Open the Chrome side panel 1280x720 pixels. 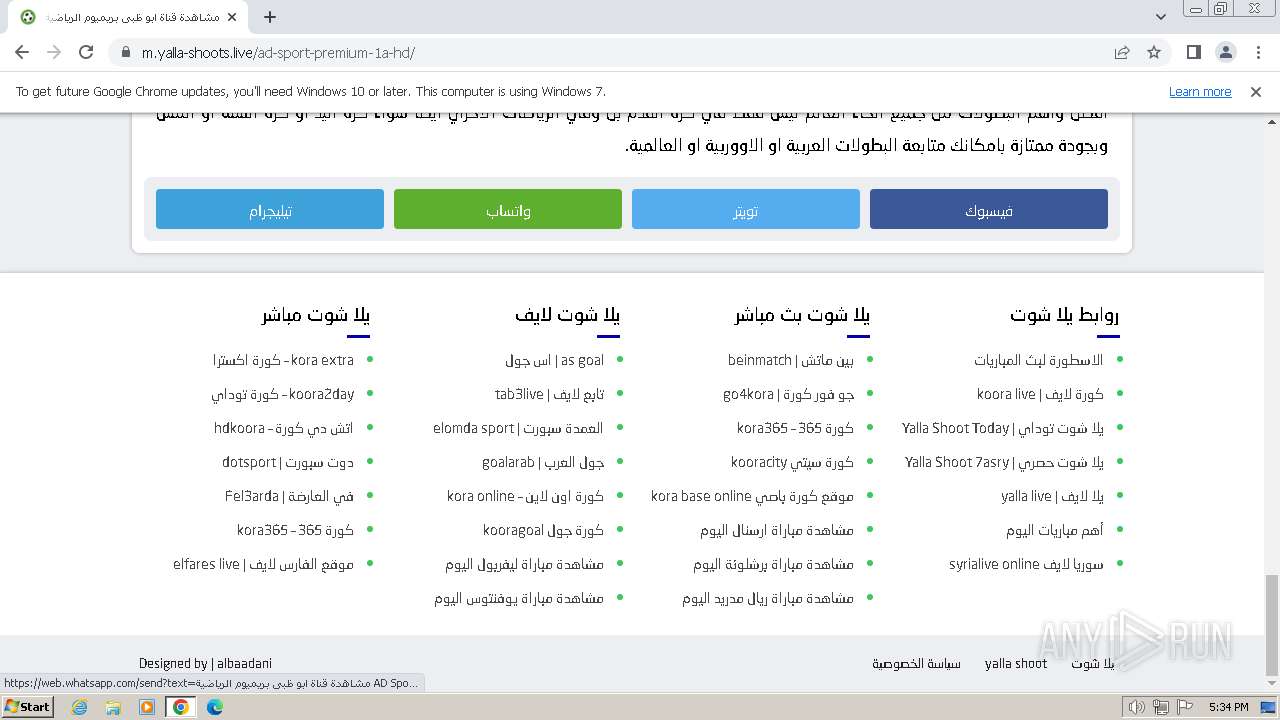click(1194, 52)
